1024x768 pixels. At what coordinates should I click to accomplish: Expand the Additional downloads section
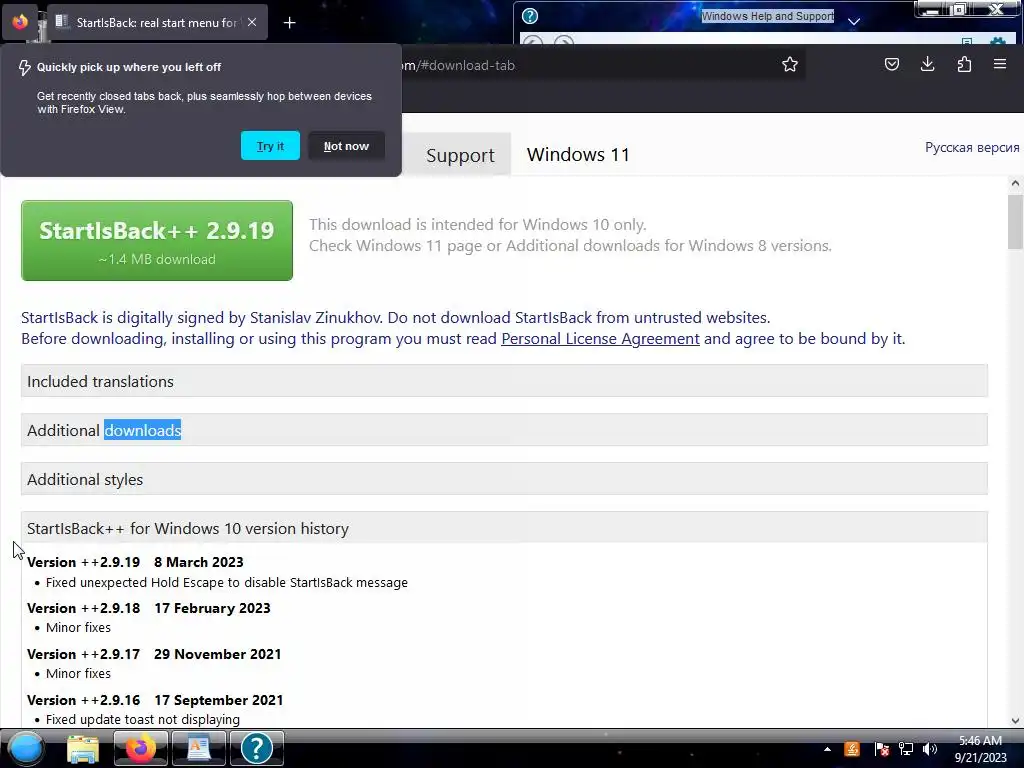point(504,430)
